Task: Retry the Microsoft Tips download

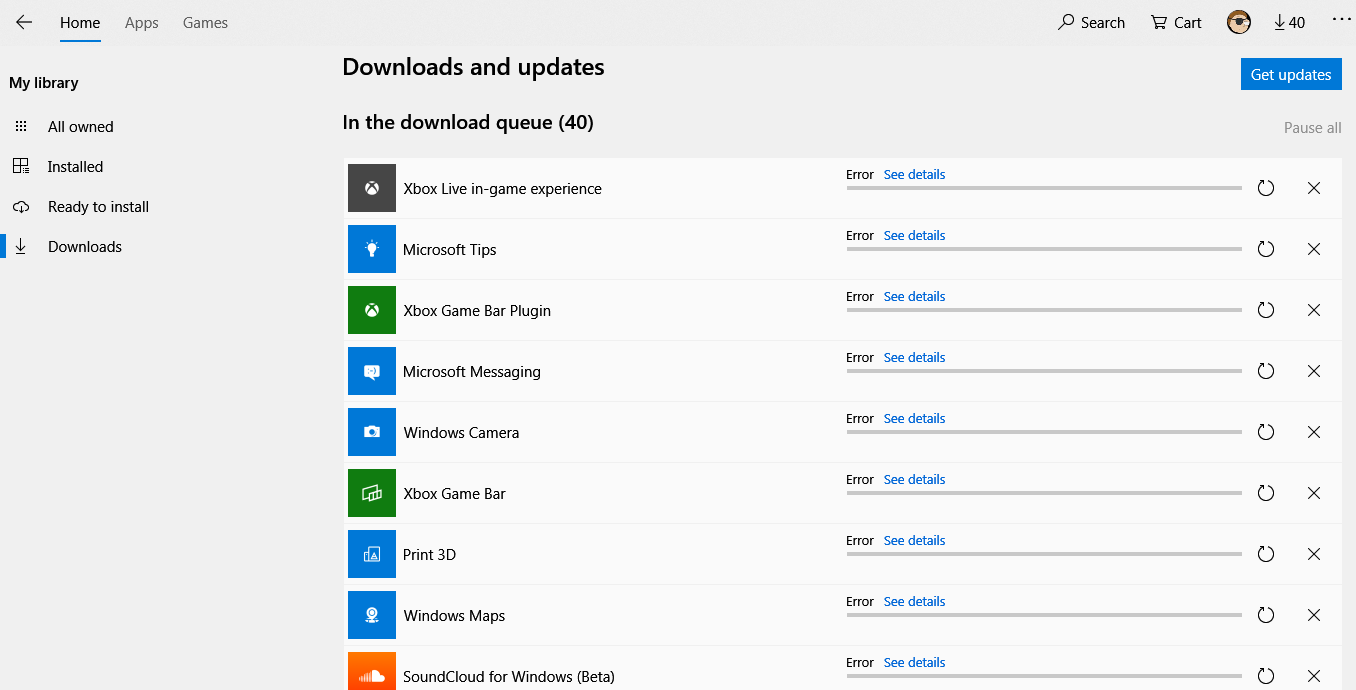Action: tap(1266, 249)
